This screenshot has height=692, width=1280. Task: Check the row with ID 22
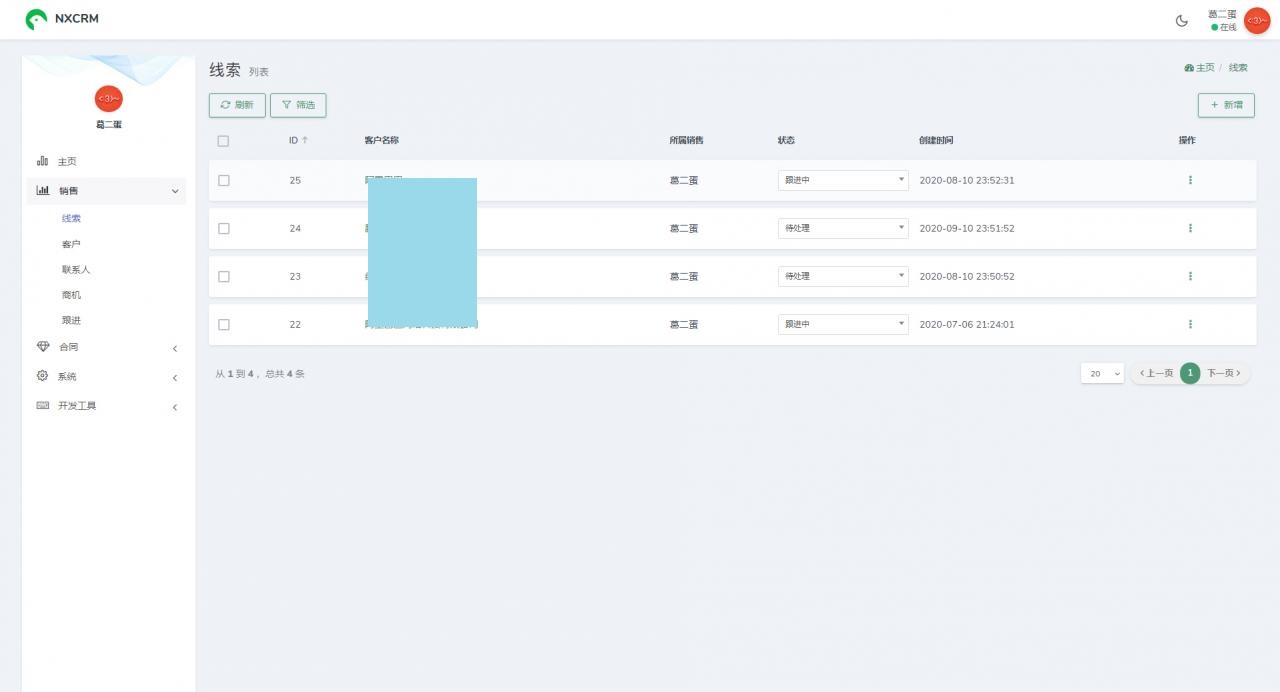point(223,324)
